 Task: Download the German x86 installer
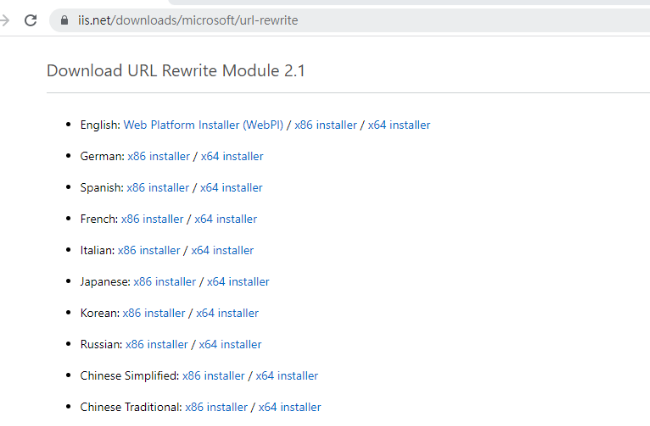coord(158,156)
